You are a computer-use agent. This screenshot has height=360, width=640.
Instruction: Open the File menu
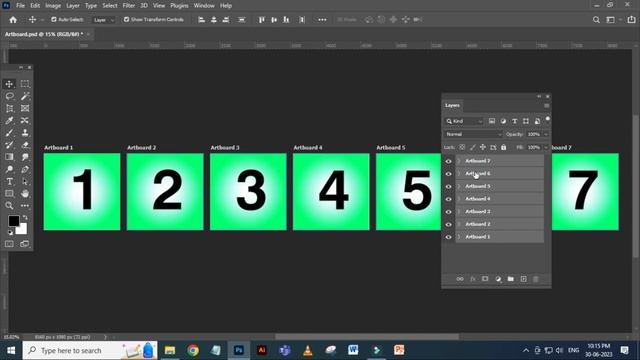[x=20, y=6]
